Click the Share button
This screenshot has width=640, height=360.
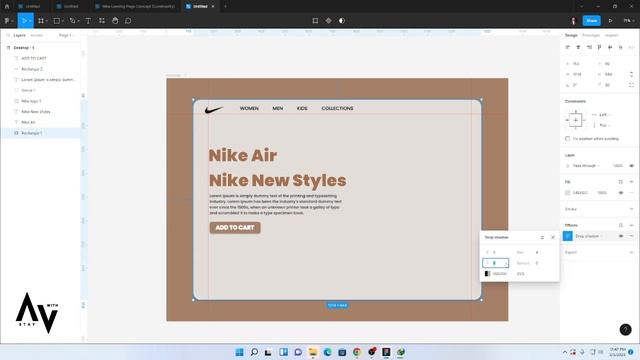591,20
